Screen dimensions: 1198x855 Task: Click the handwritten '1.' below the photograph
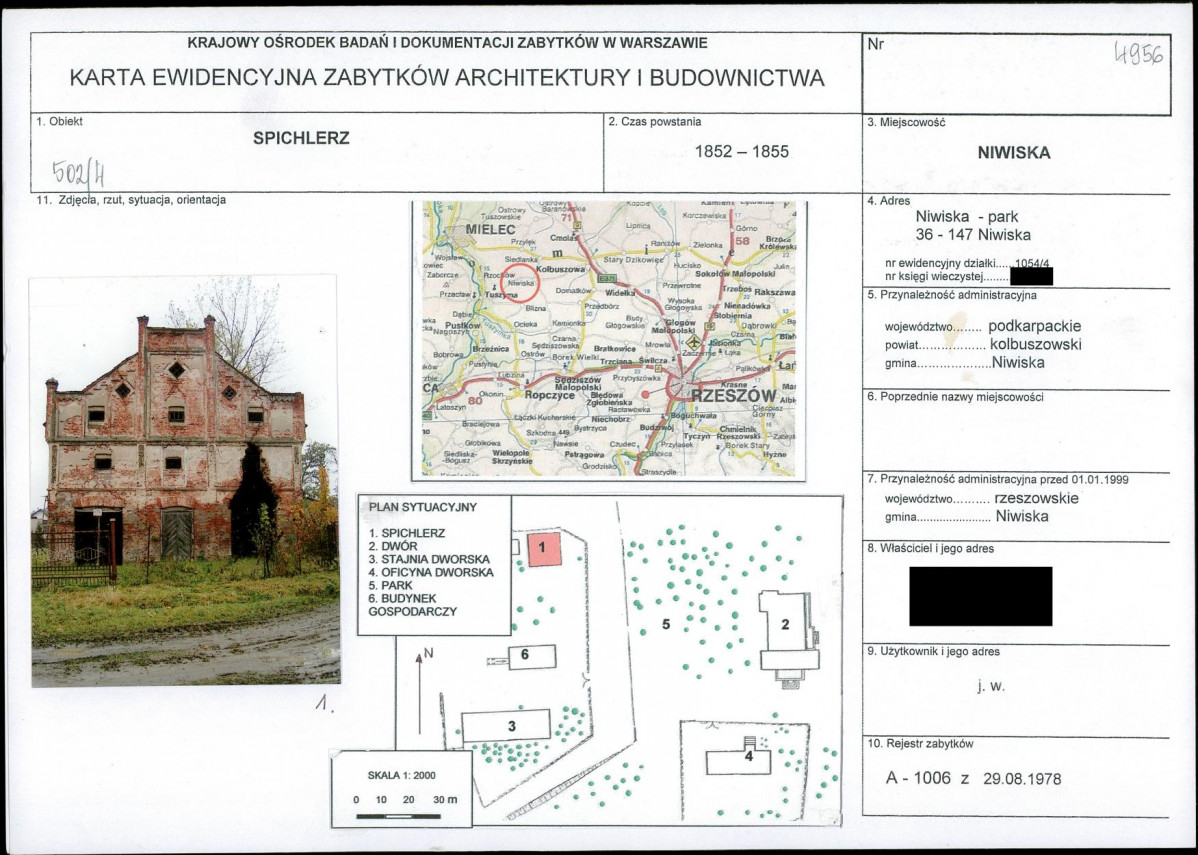click(324, 704)
